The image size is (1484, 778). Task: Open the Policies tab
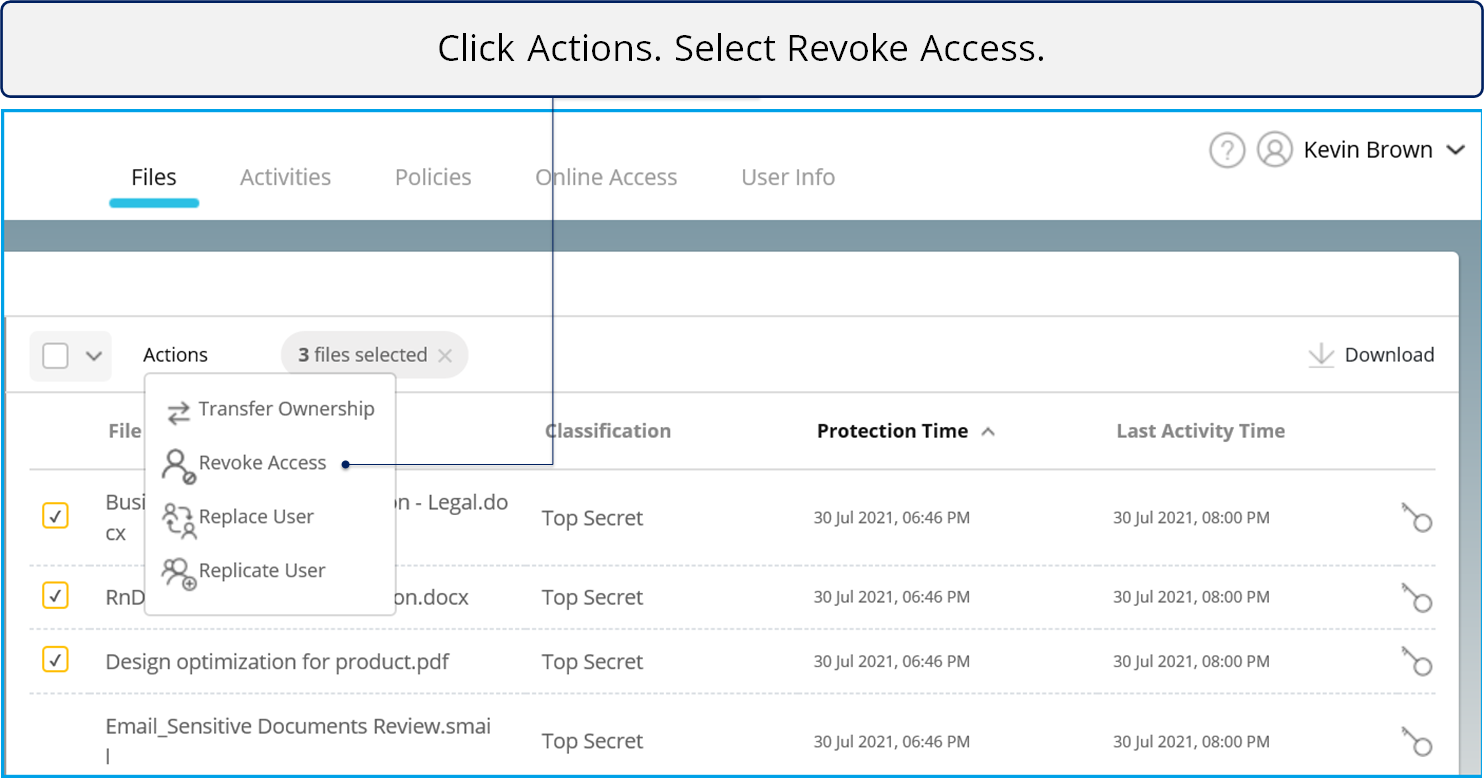[433, 177]
